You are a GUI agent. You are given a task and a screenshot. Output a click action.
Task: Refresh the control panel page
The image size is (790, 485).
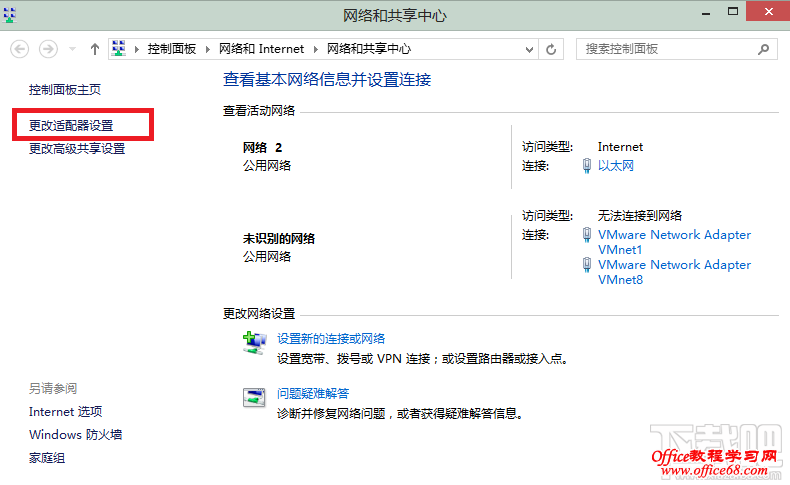pos(551,49)
